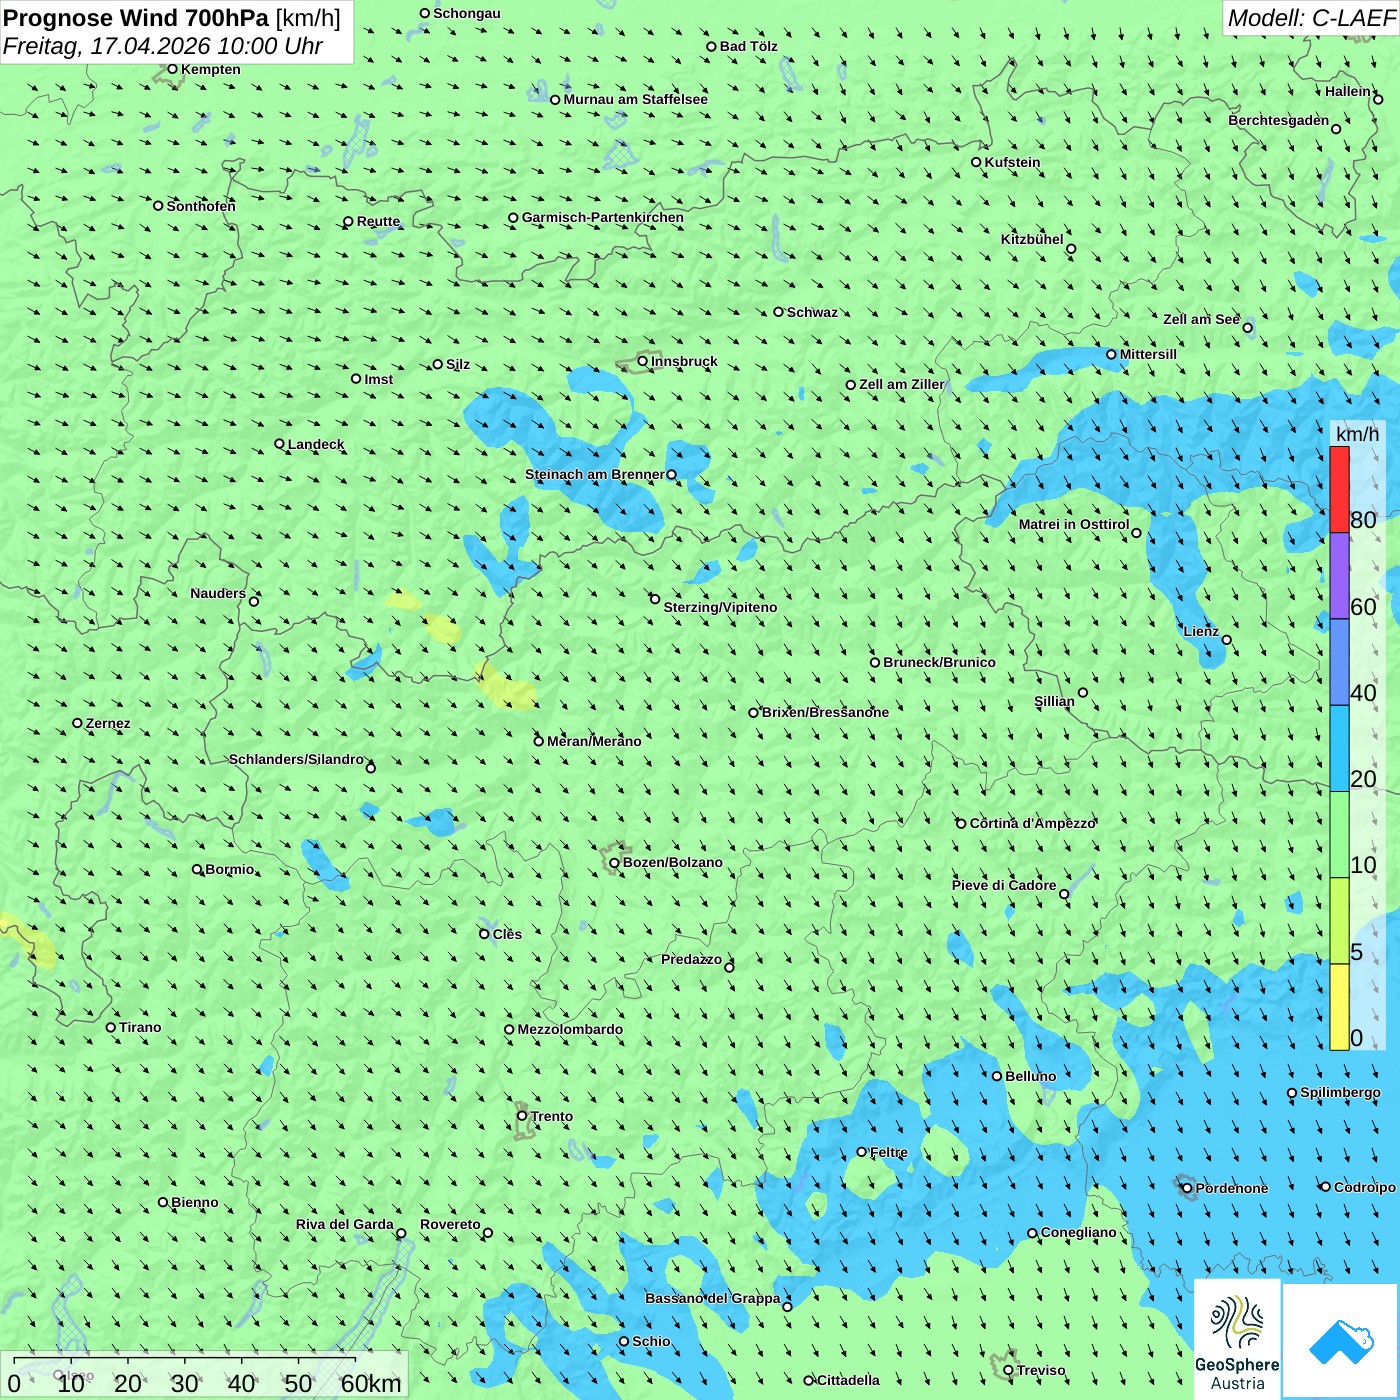Viewport: 1400px width, 1400px height.
Task: Click the Brixen/Bressanone label
Action: point(825,712)
